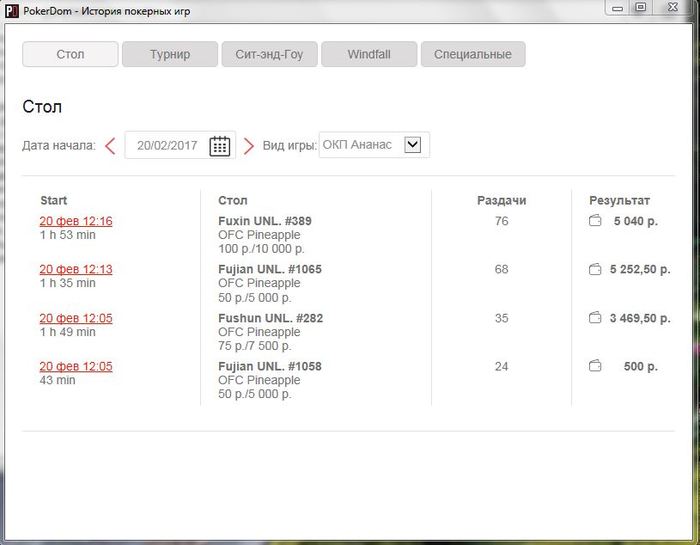Click result value 3 469,50 р.

(640, 318)
